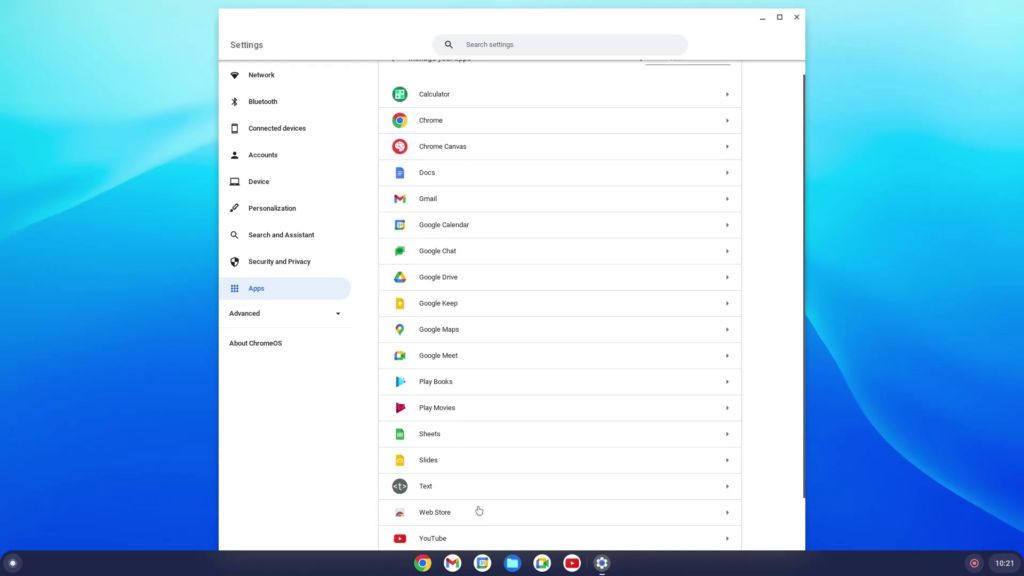Viewport: 1024px width, 576px height.
Task: Click the Gmail icon in apps list
Action: click(400, 199)
